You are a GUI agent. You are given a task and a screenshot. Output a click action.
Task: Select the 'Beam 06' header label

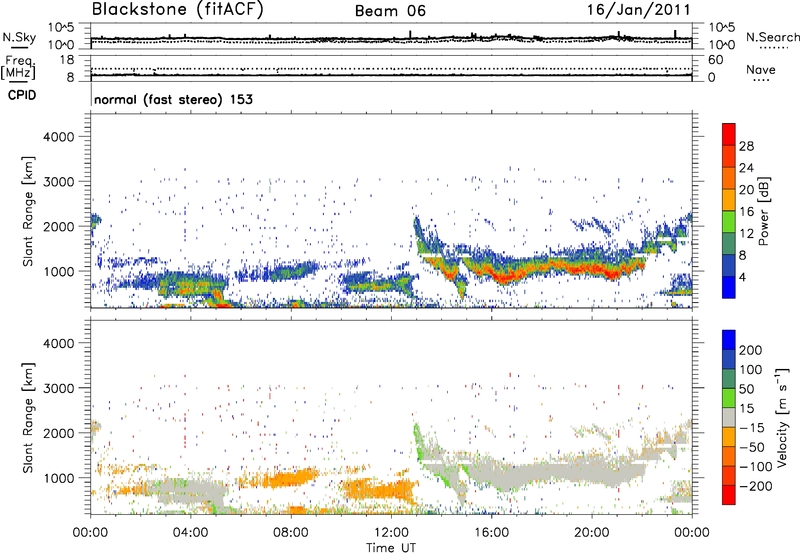[390, 11]
